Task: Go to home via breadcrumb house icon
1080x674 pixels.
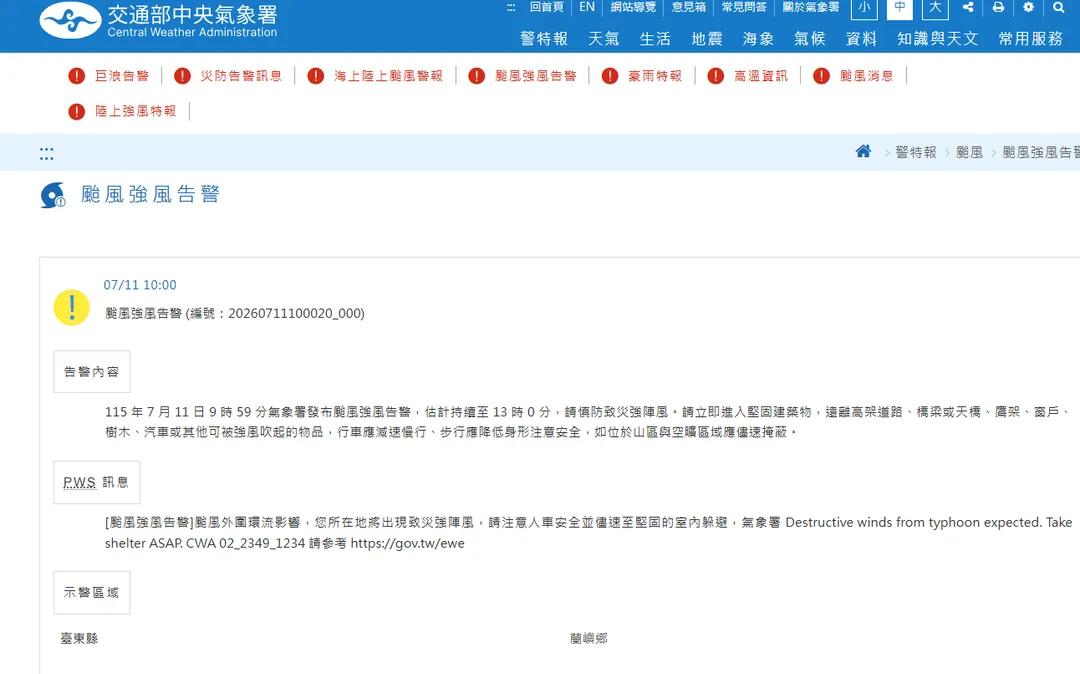Action: click(x=863, y=151)
